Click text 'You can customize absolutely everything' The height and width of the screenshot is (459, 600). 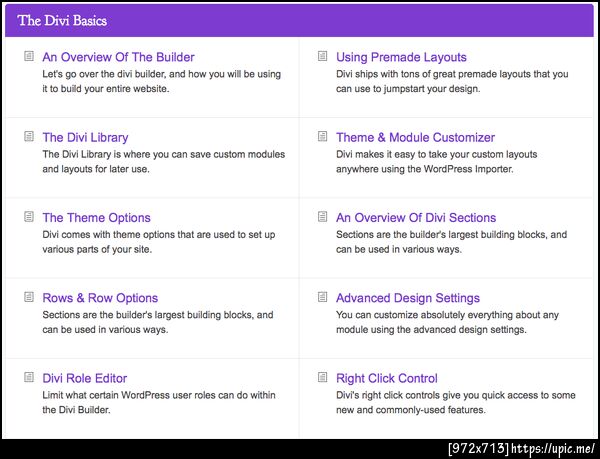pyautogui.click(x=424, y=315)
